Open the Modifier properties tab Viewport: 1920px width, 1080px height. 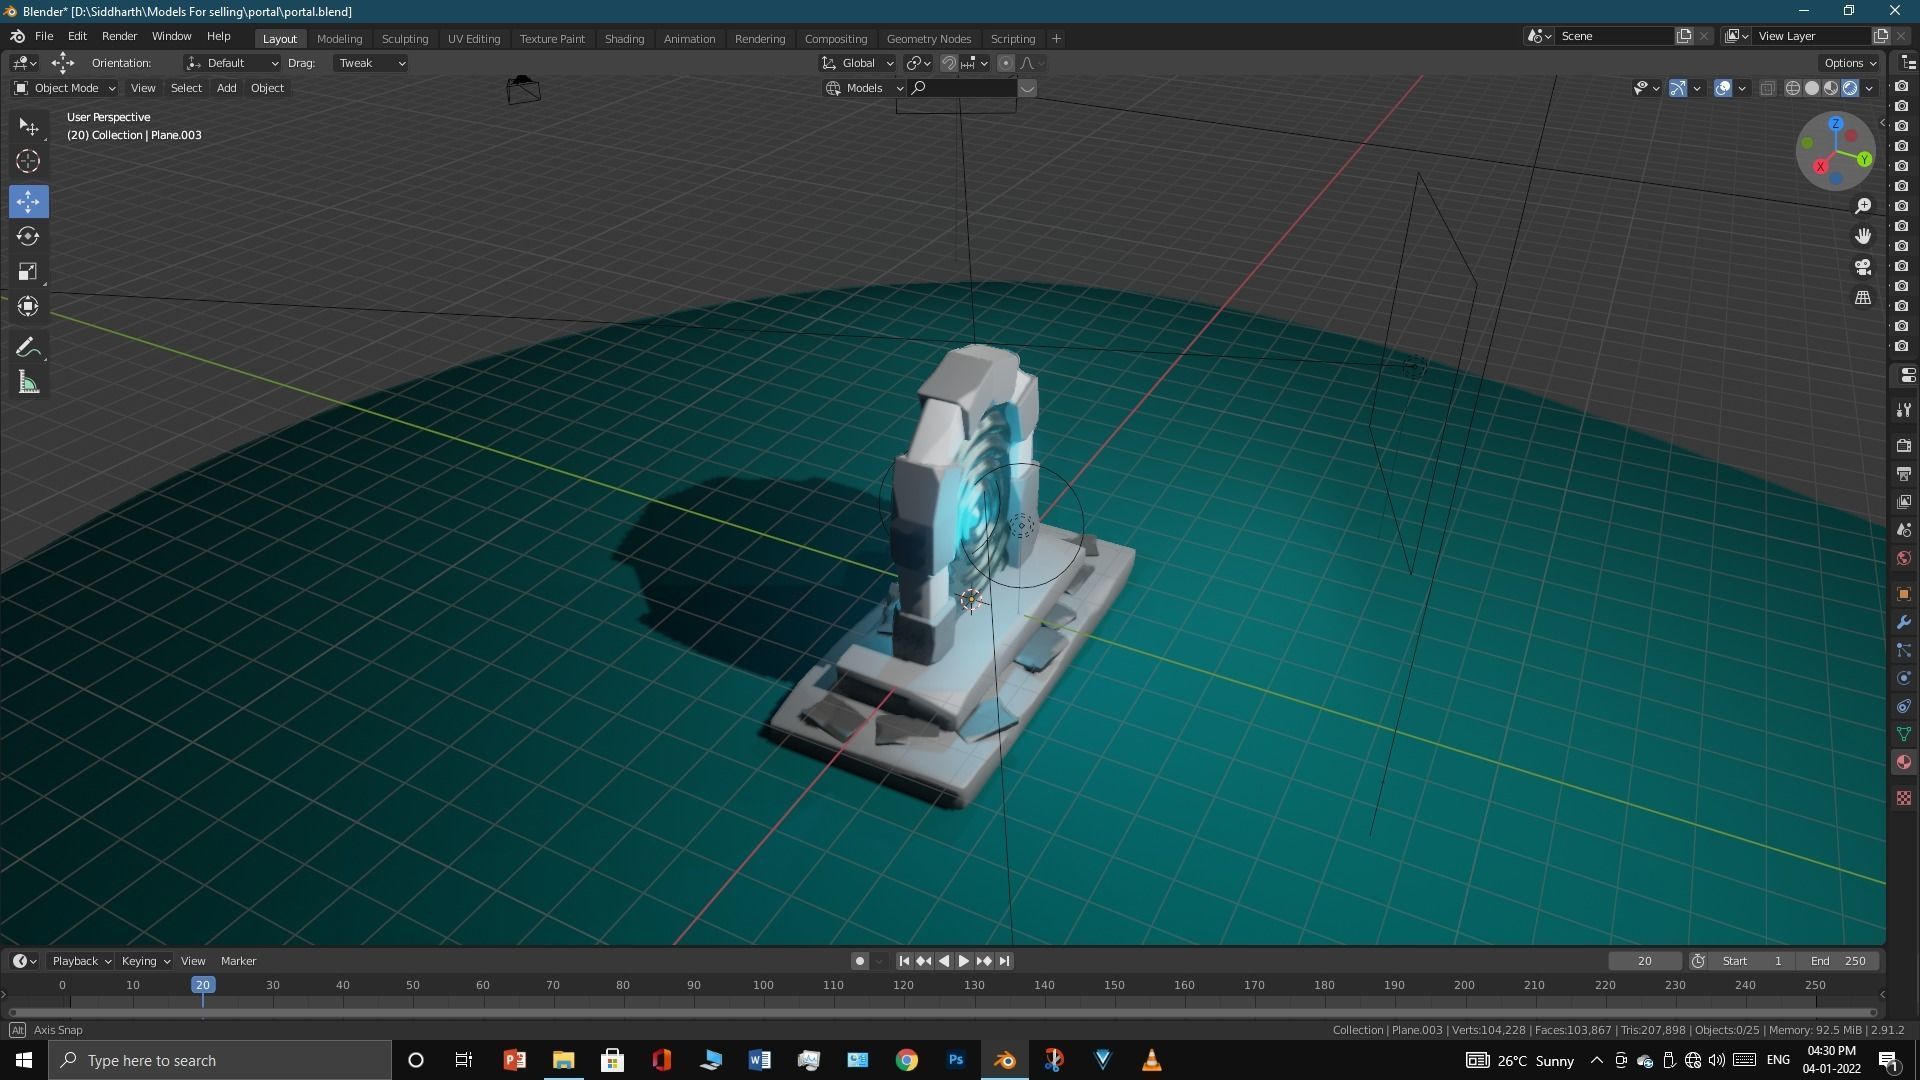[x=1904, y=622]
